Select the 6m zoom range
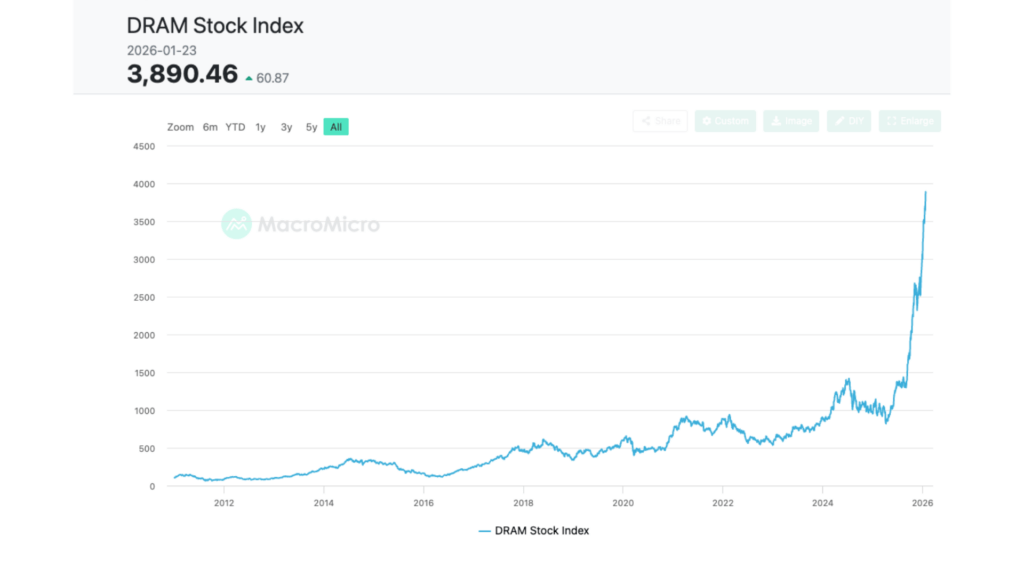This screenshot has width=1024, height=576. [210, 127]
